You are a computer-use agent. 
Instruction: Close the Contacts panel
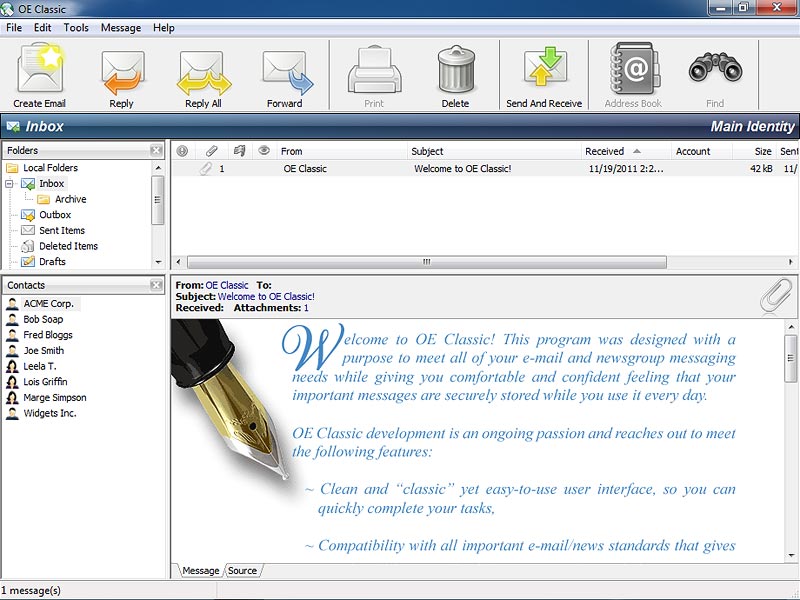click(x=157, y=285)
